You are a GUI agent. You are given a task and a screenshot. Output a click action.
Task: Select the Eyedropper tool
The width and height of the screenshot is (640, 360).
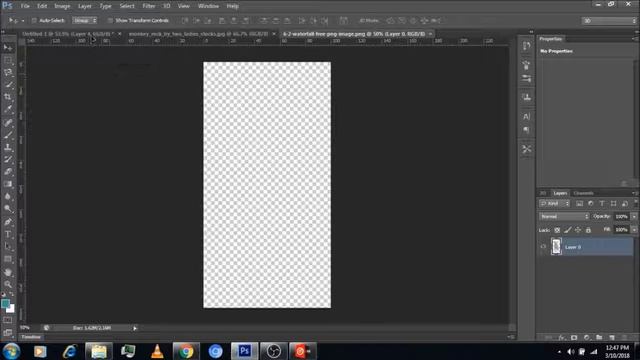8,109
